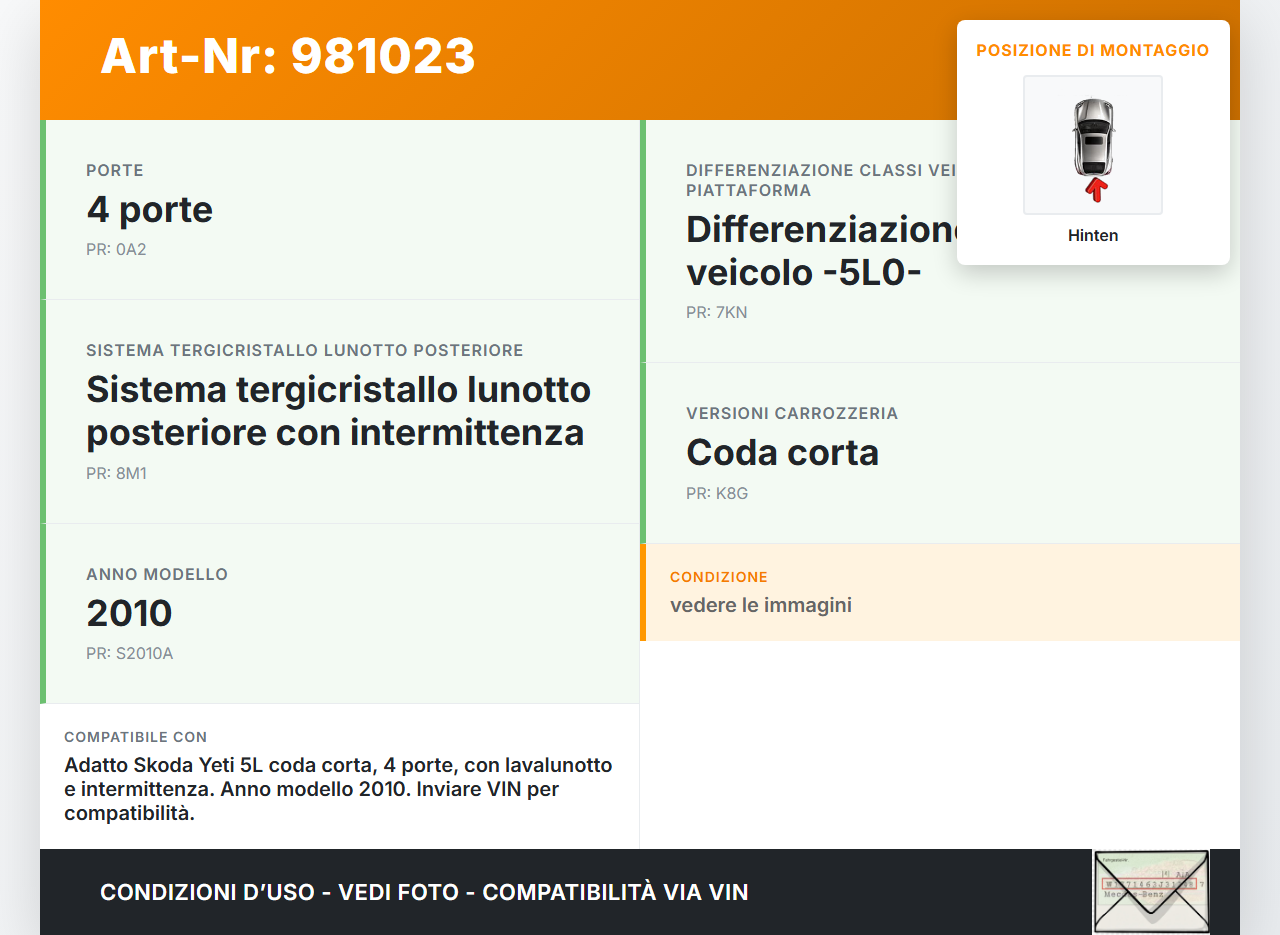Click the car mounting position image
Viewport: 1280px width, 935px height.
click(1093, 145)
